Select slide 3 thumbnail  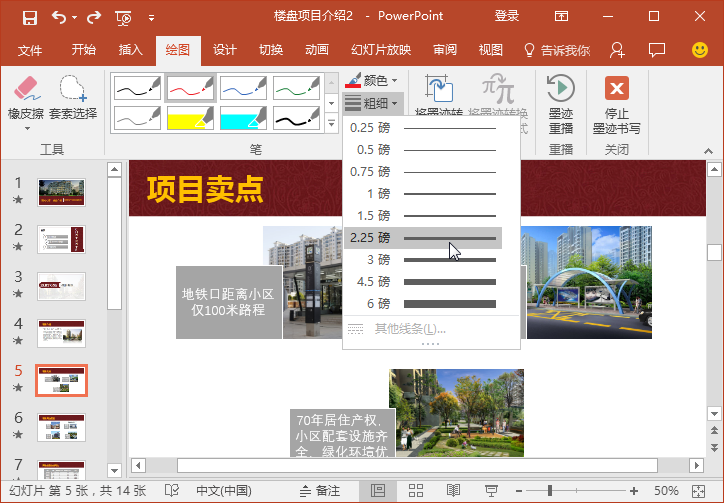pos(61,286)
